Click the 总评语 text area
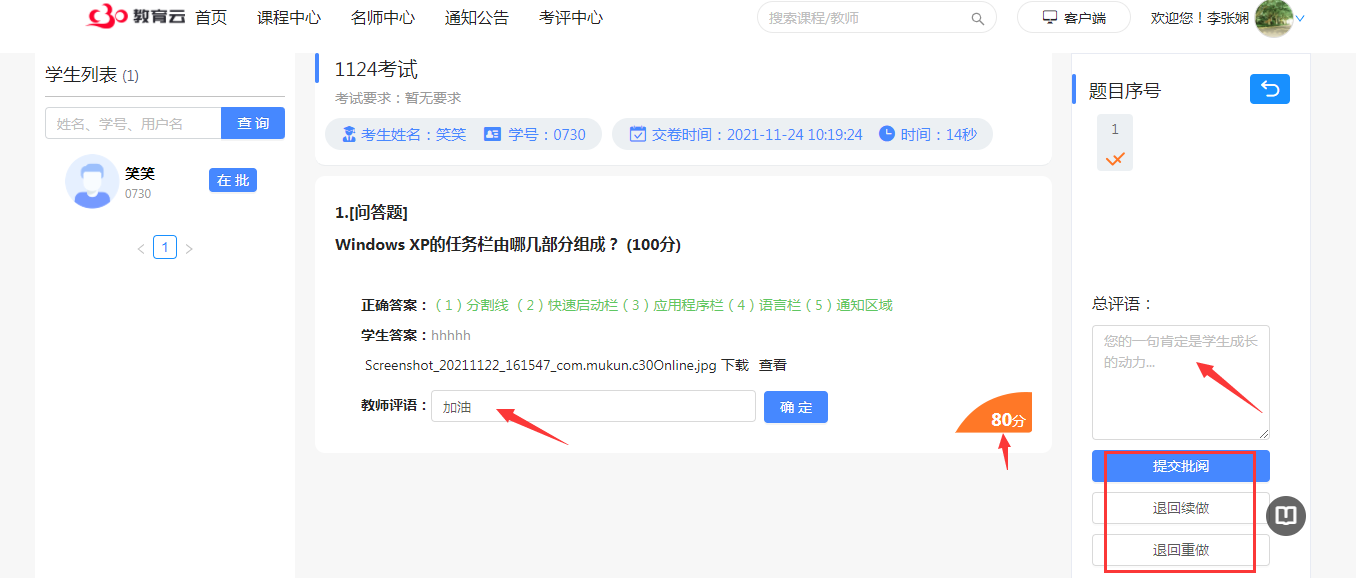This screenshot has width=1356, height=578. pyautogui.click(x=1180, y=382)
